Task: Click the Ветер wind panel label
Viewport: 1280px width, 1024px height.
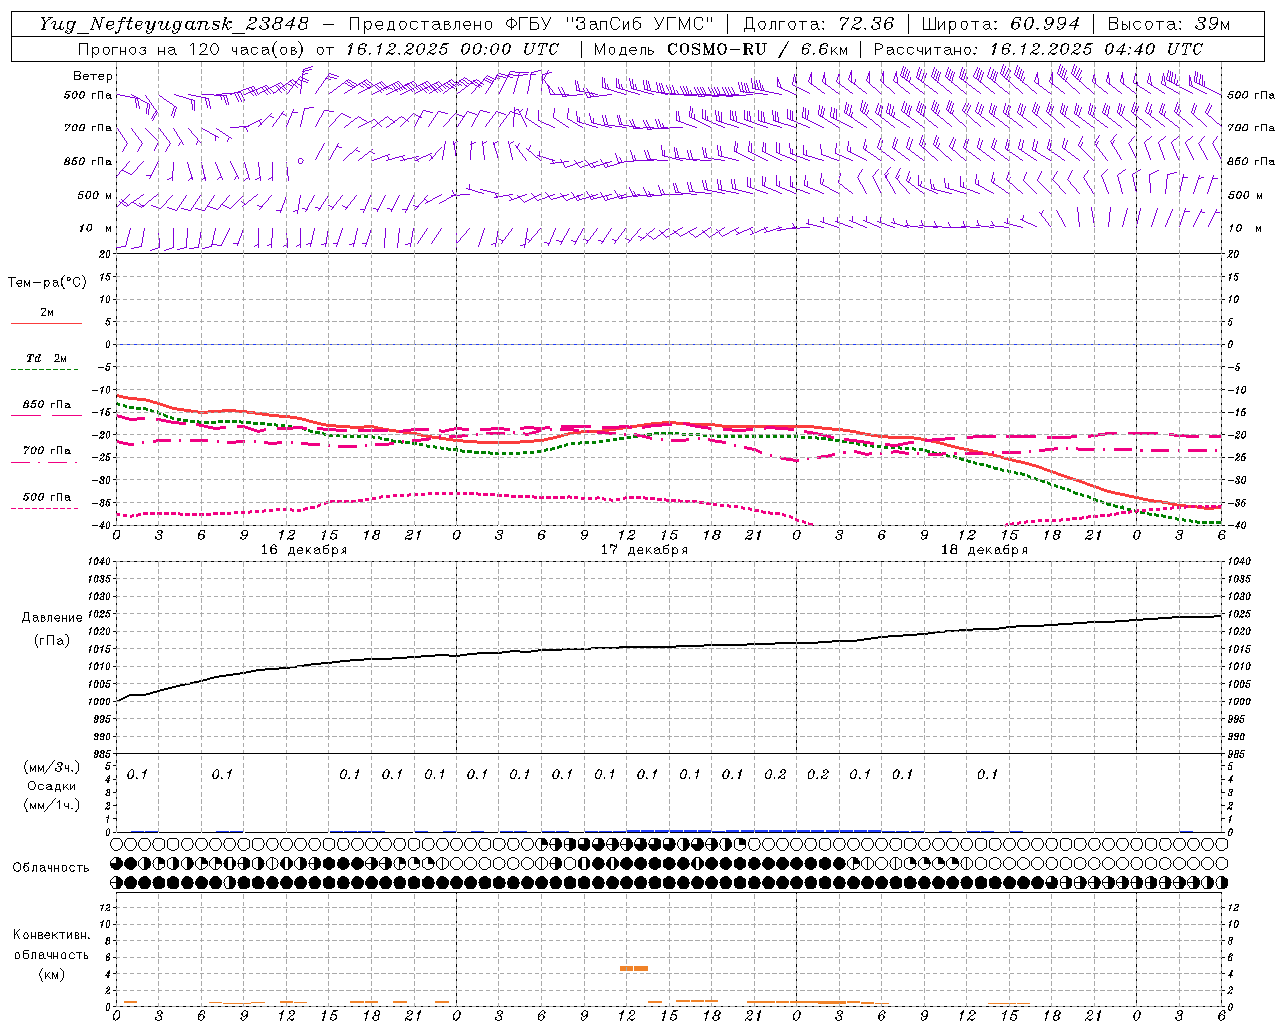Action: click(92, 76)
